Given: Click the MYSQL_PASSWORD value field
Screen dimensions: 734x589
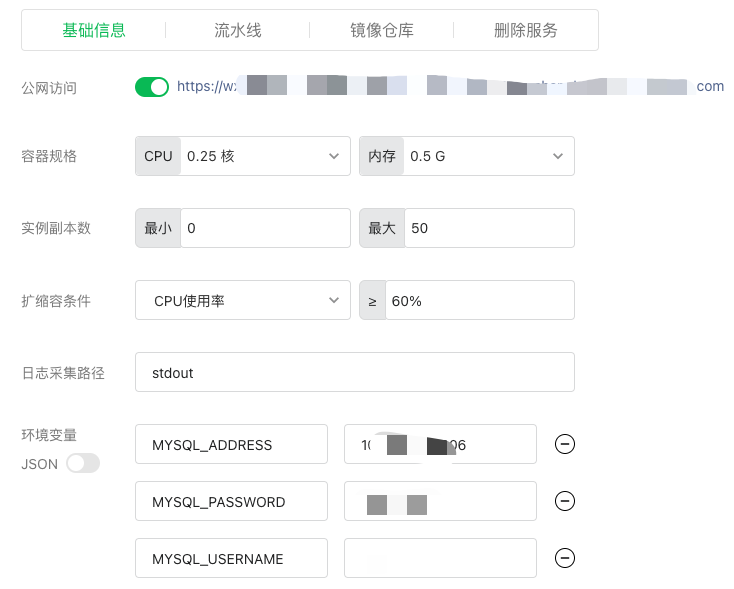Looking at the screenshot, I should (440, 502).
